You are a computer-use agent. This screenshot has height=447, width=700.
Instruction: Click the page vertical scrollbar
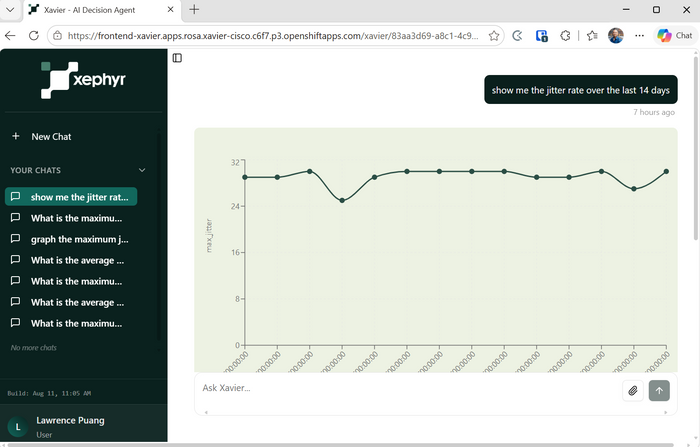(x=696, y=147)
